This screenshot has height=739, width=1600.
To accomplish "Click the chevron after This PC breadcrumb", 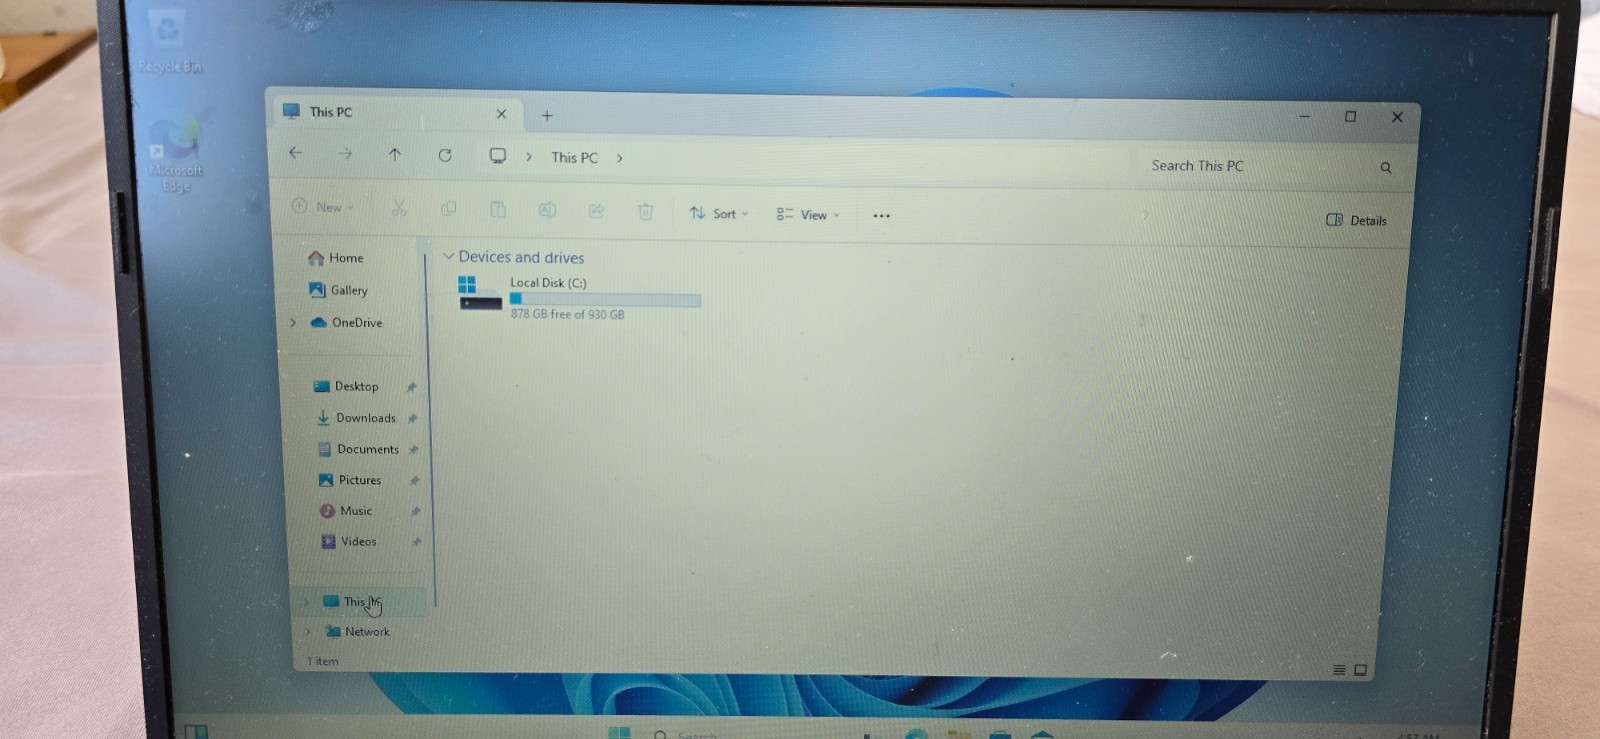I will tap(620, 158).
